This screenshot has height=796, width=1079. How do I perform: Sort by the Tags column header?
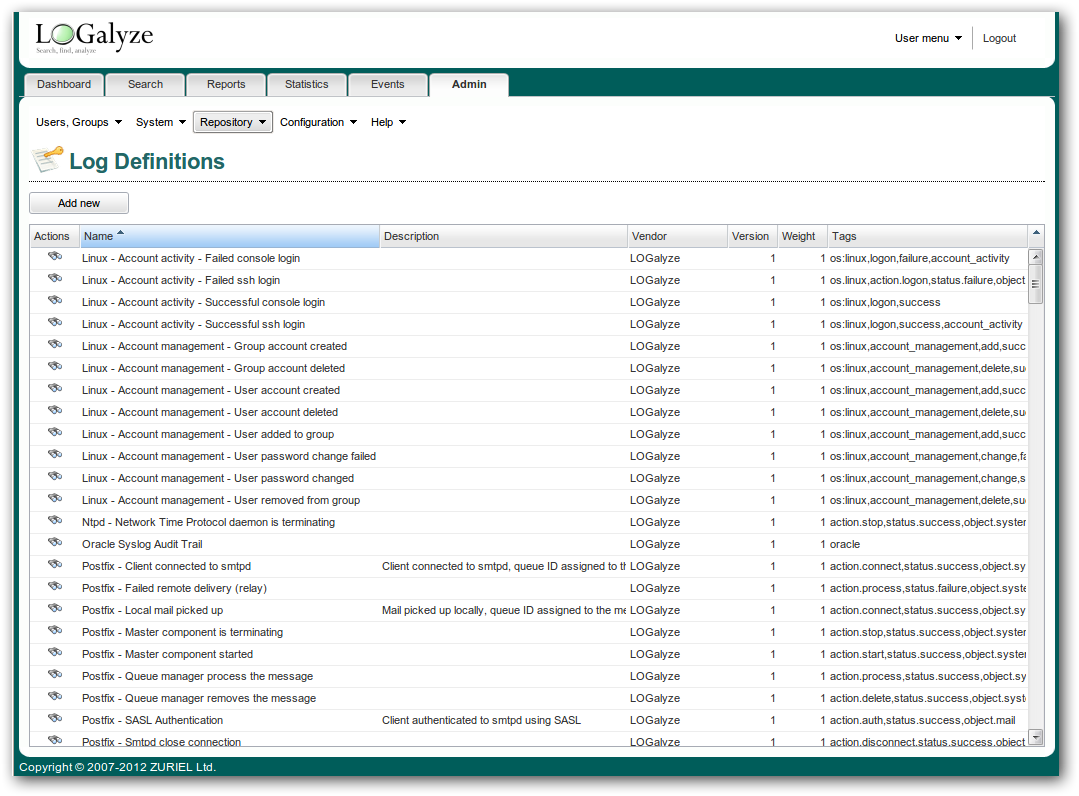point(927,236)
